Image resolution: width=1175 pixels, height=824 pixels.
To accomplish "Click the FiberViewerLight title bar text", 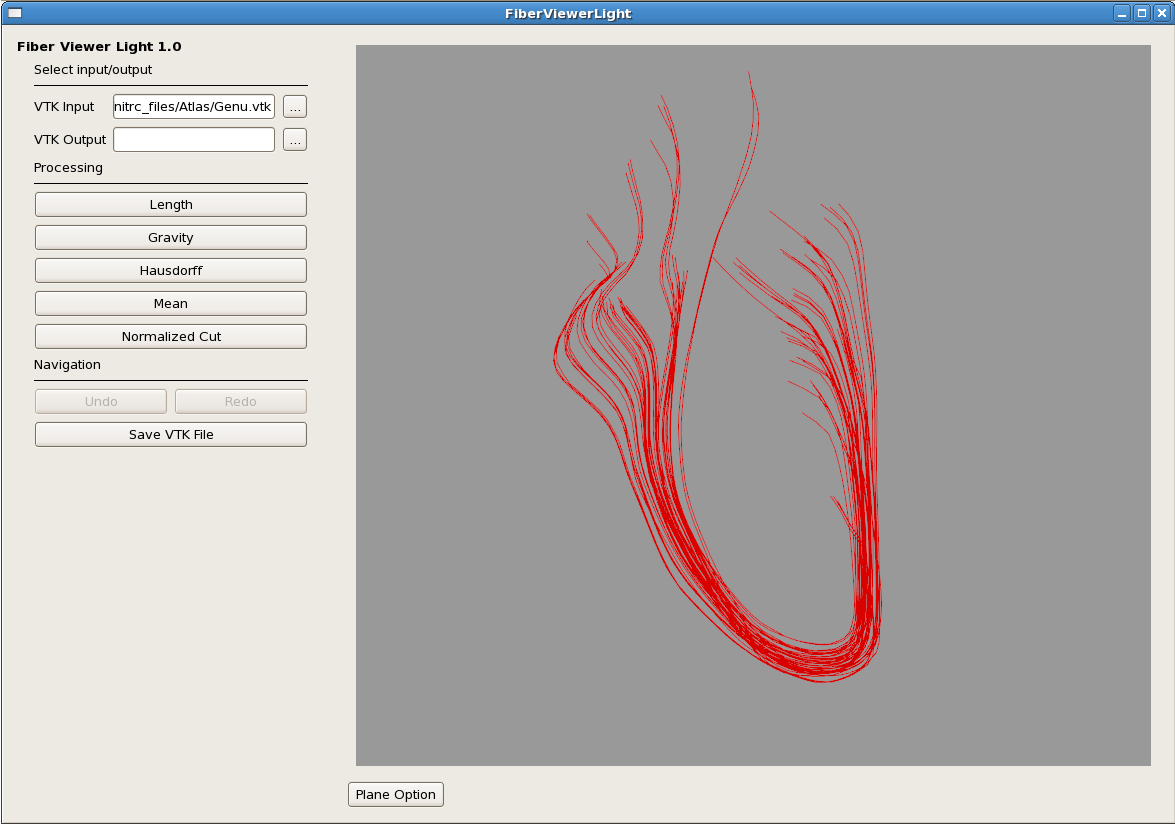I will [x=568, y=13].
